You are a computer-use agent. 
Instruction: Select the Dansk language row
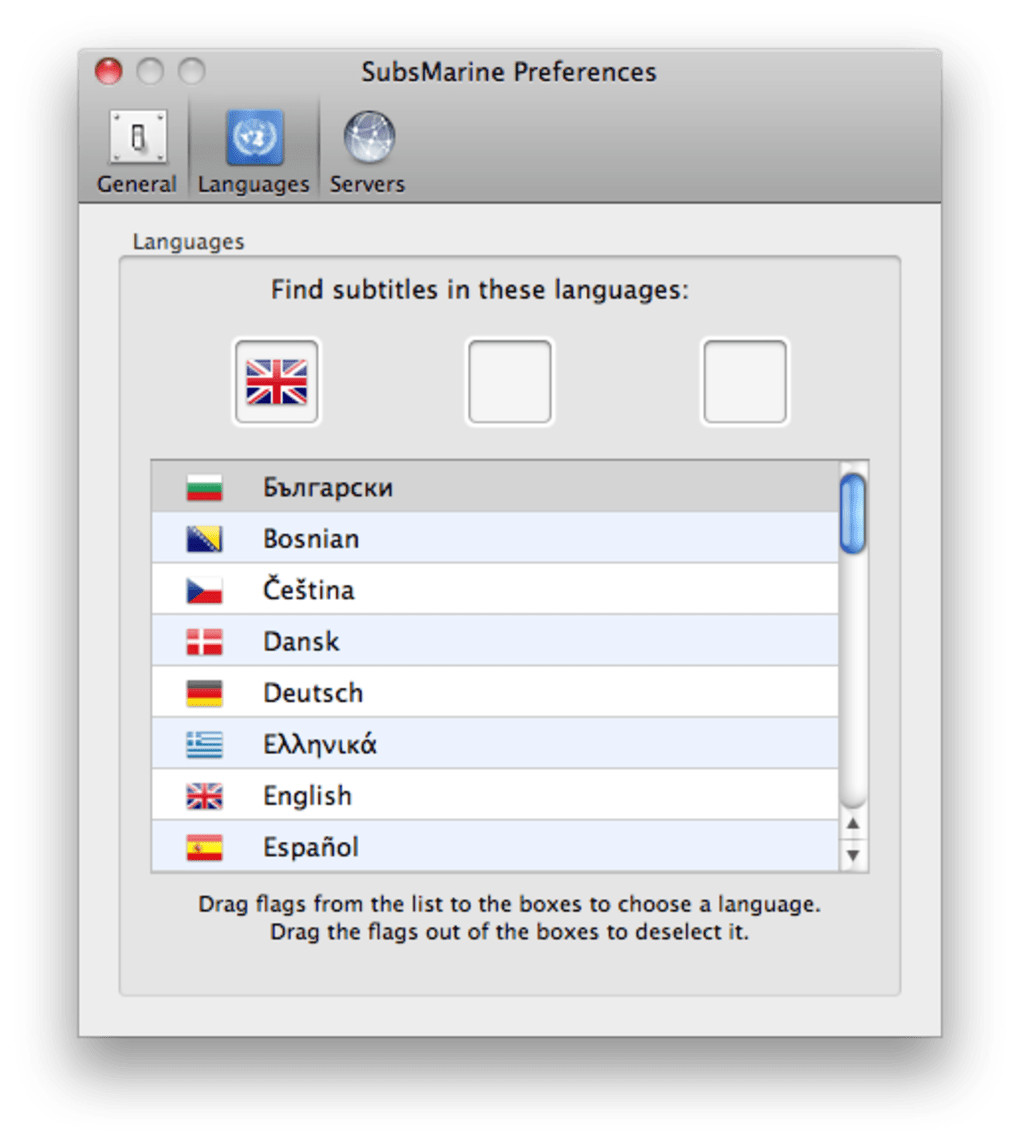pos(495,641)
